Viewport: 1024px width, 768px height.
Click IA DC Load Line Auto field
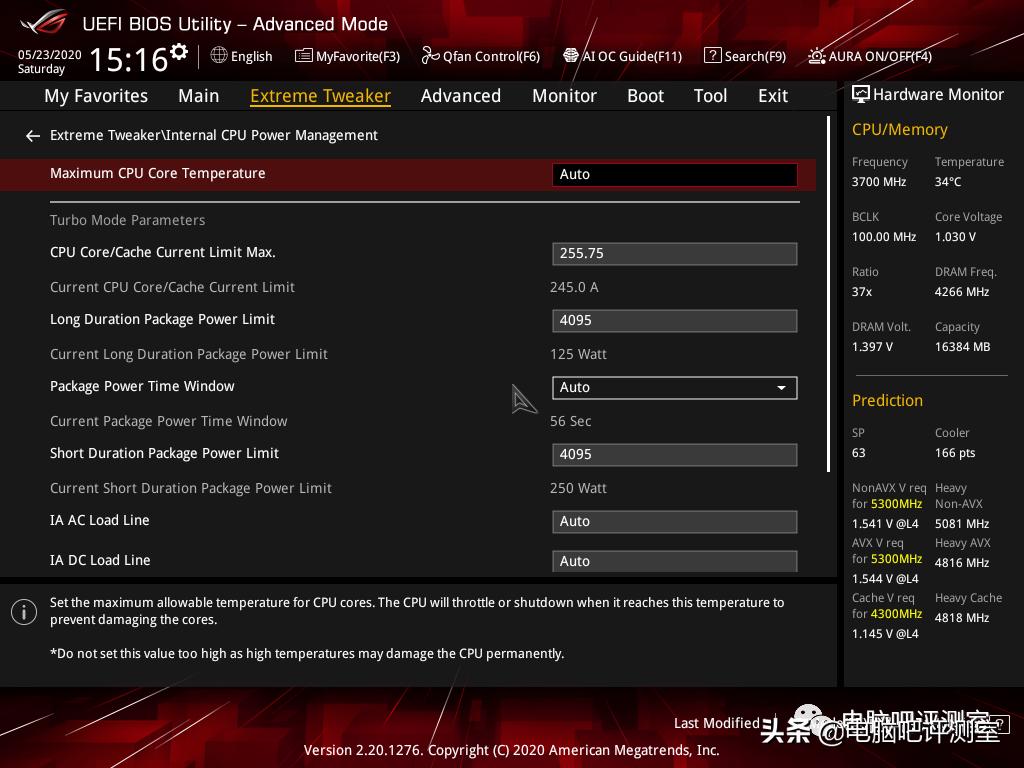[675, 561]
